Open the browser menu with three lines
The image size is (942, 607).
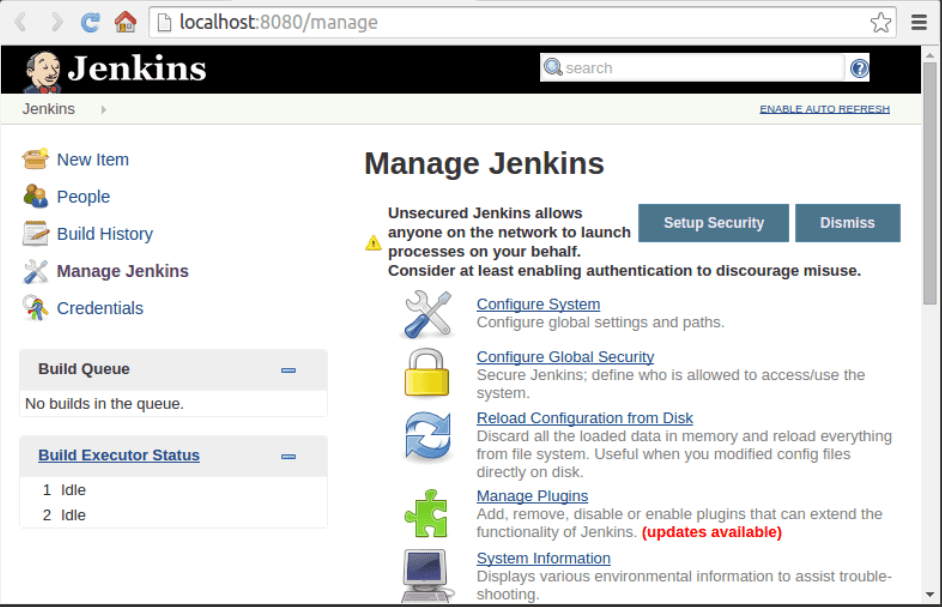pyautogui.click(x=919, y=21)
